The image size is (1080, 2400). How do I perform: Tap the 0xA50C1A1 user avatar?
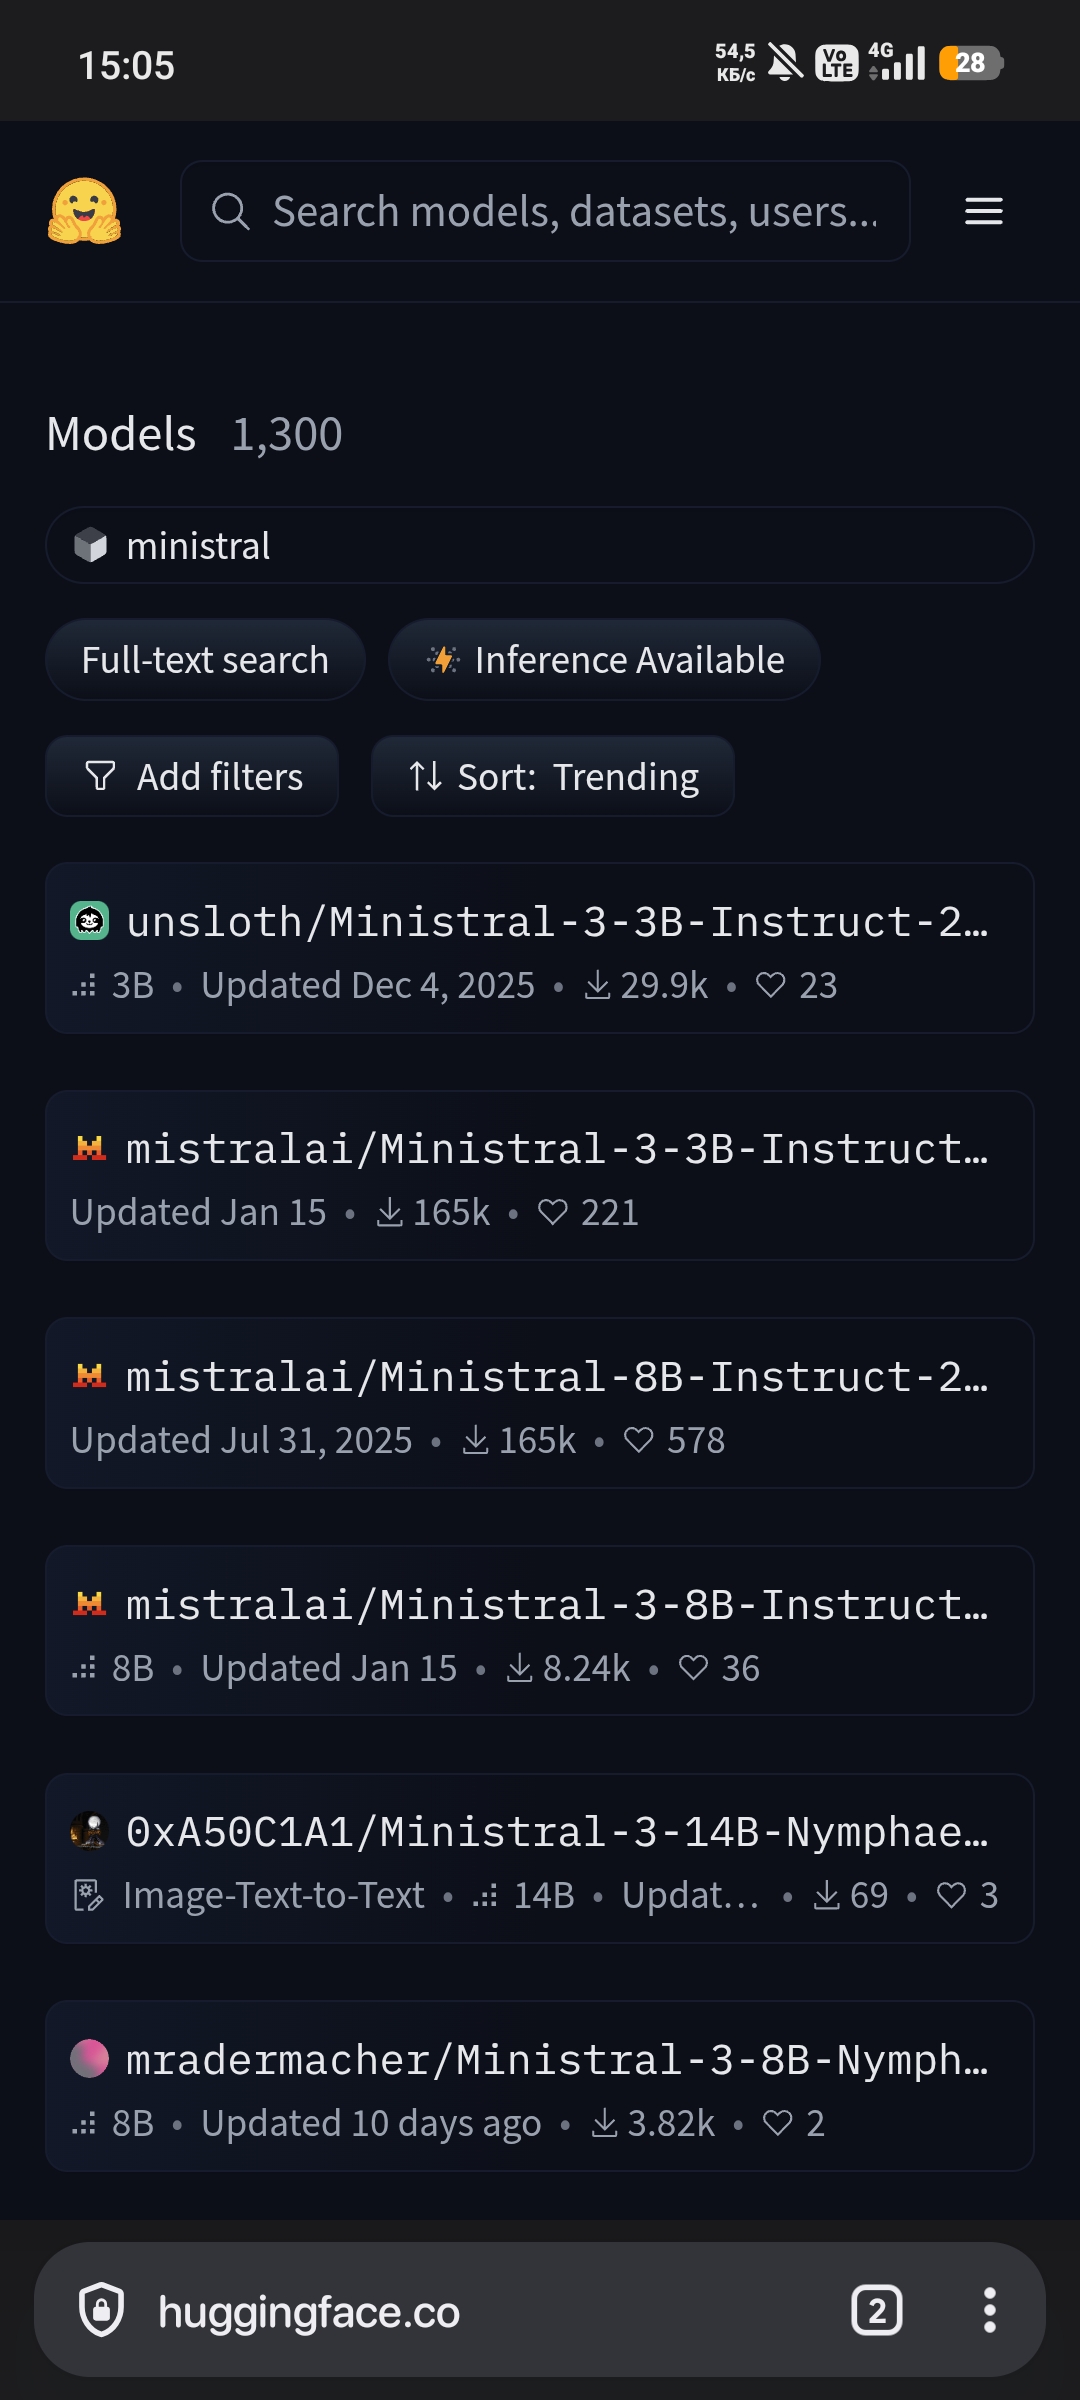(89, 1831)
